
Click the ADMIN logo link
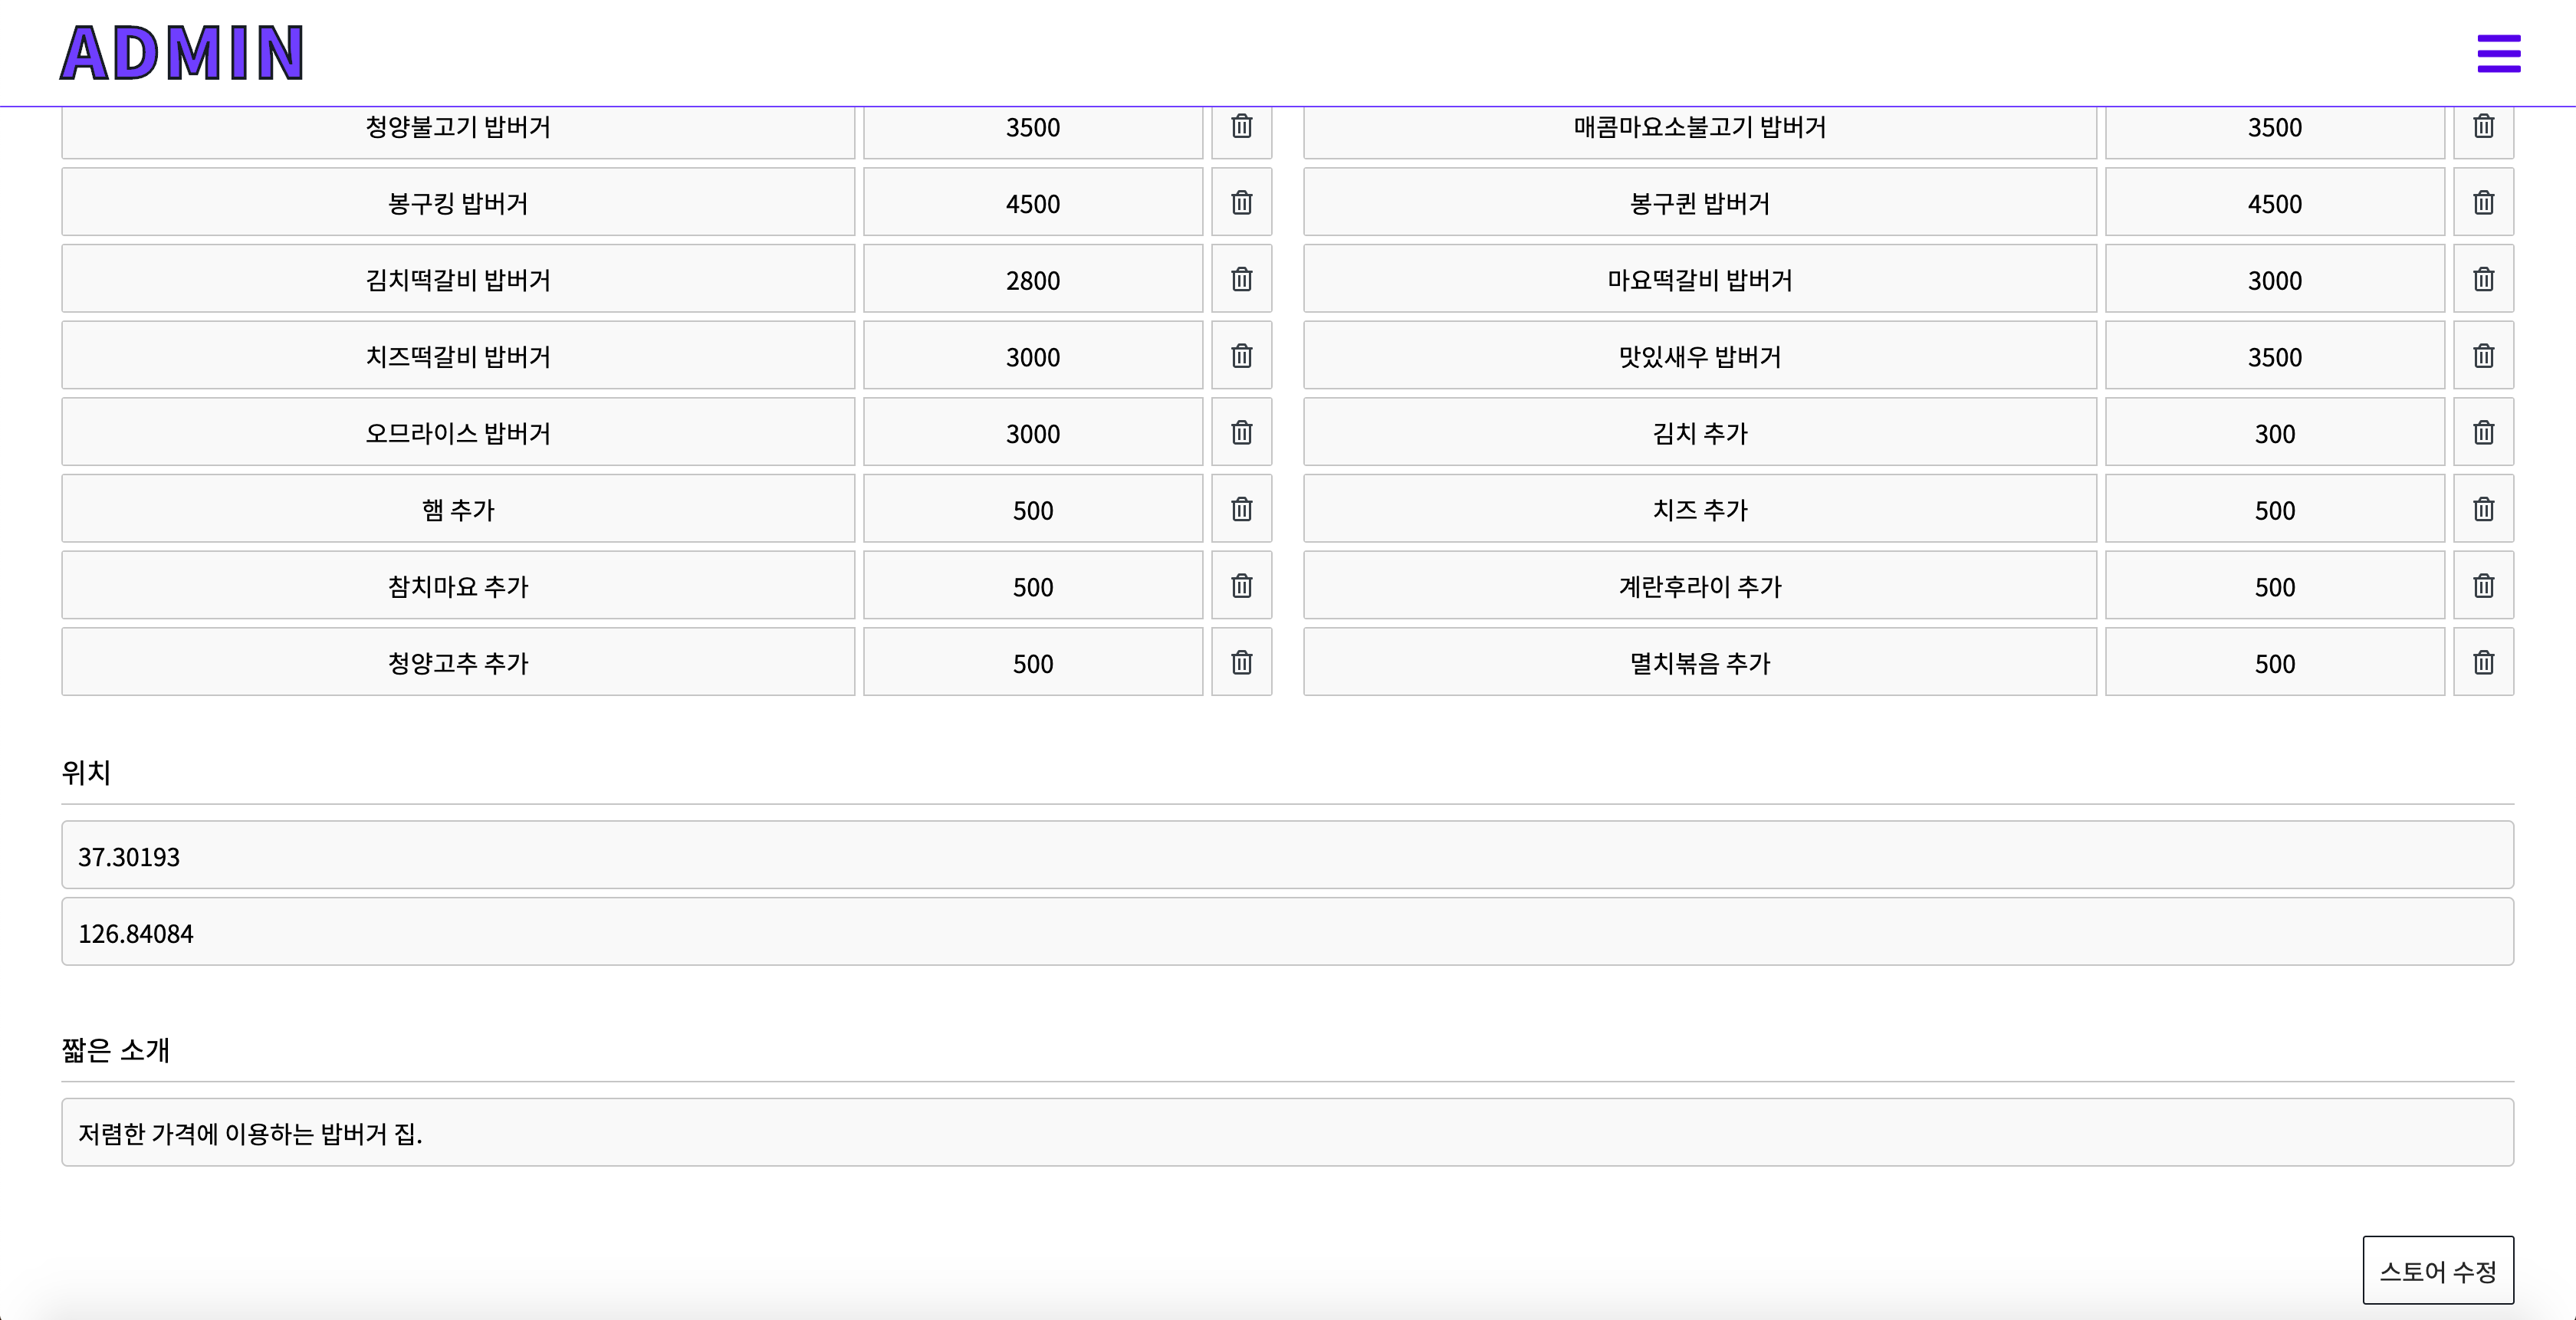(x=182, y=53)
